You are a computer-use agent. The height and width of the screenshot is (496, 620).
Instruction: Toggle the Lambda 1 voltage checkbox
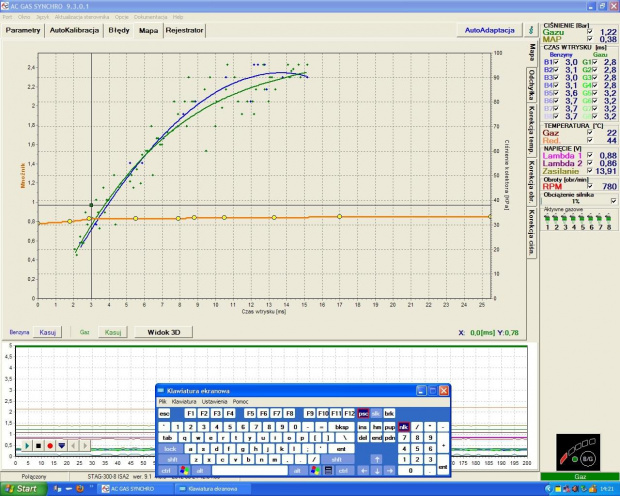[x=590, y=155]
